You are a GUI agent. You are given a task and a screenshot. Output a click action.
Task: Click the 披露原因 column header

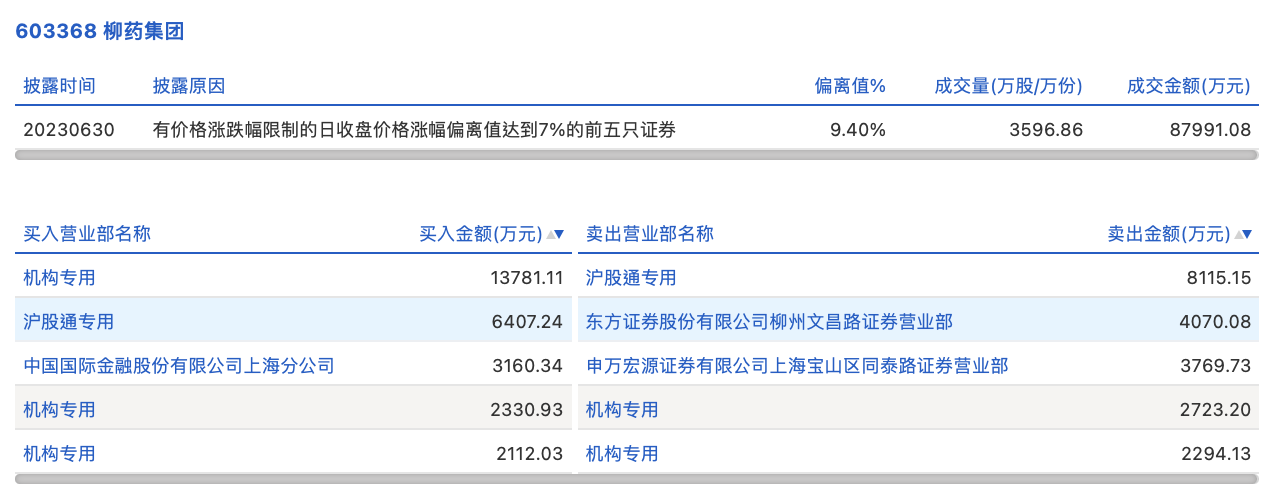click(x=189, y=86)
